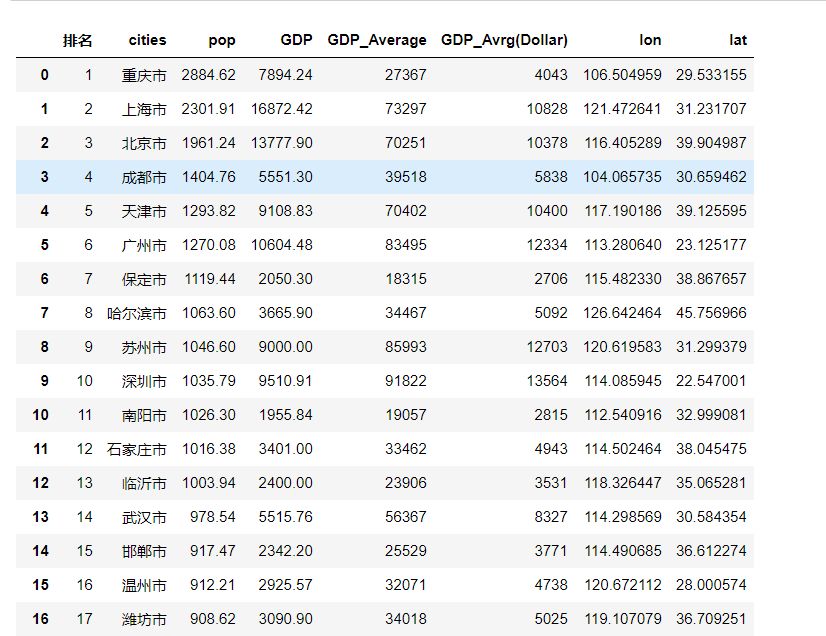The width and height of the screenshot is (826, 636).
Task: Click GDP value 9510.91
Action: click(286, 381)
